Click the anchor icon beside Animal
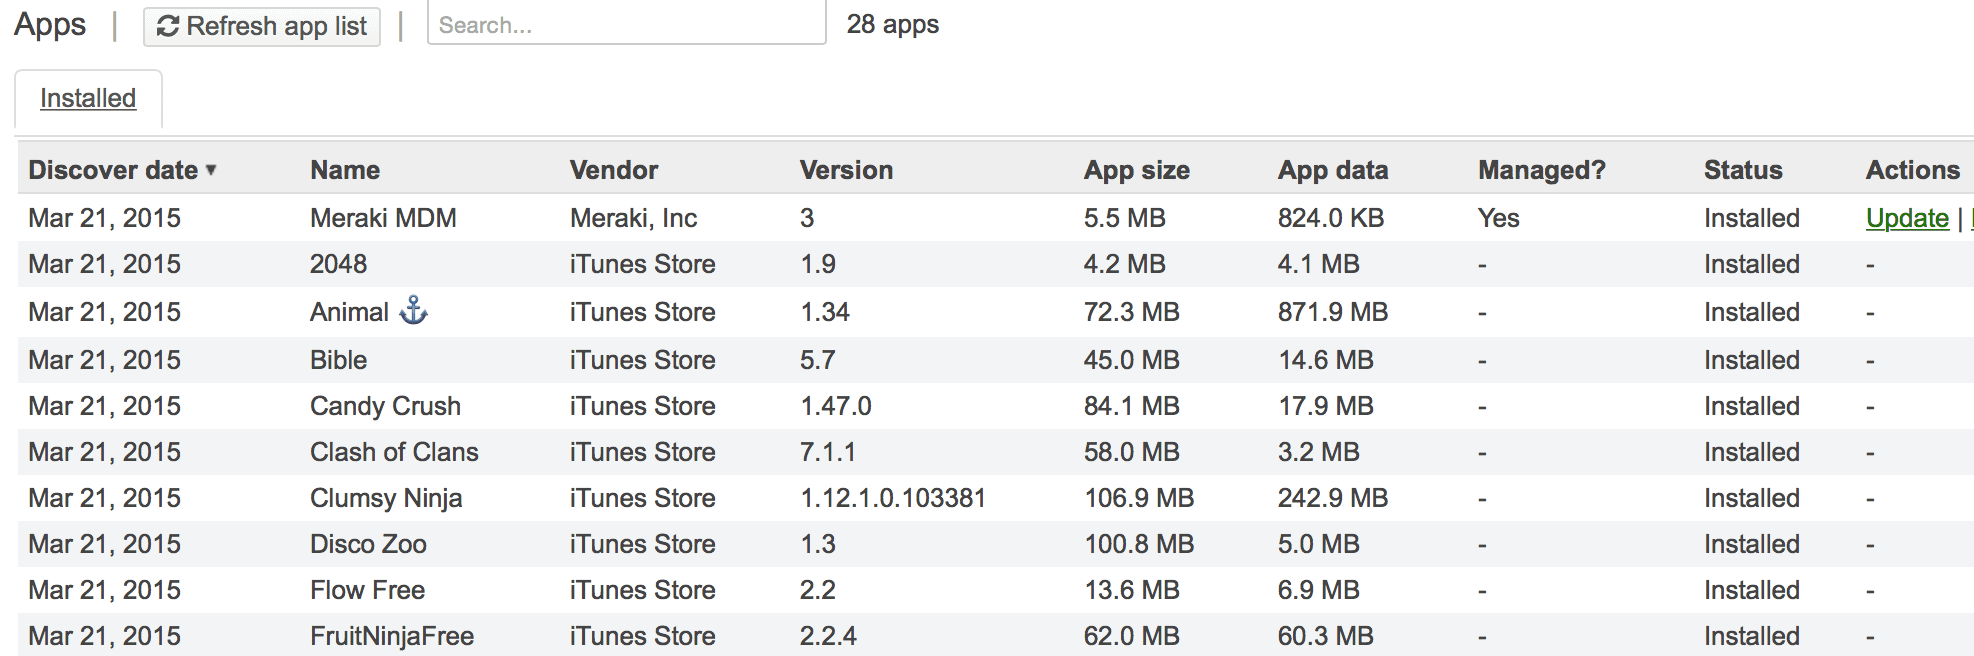This screenshot has height=656, width=1974. (x=413, y=311)
